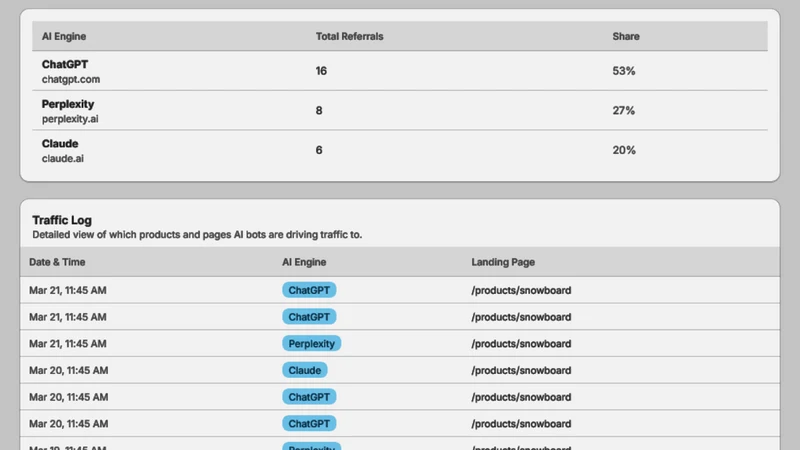Click the Perplexity name above perplexity.ai
The height and width of the screenshot is (450, 800).
[x=68, y=104]
